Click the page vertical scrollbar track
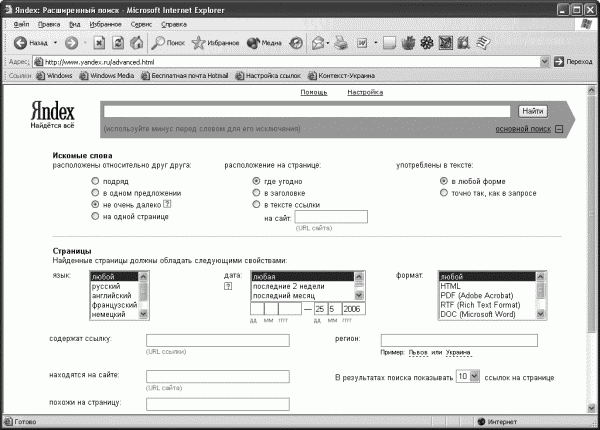Viewport: 600px width, 430px height. (x=592, y=249)
